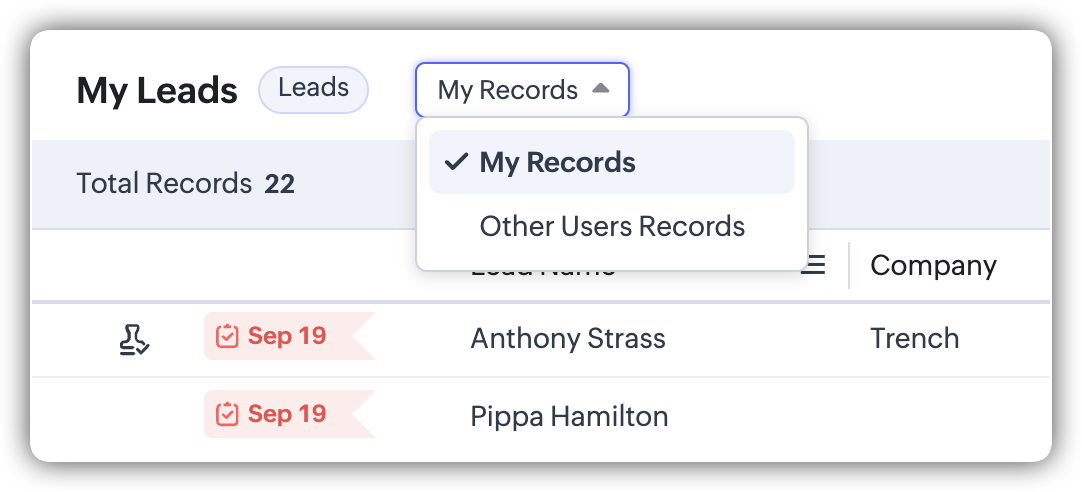
Task: Sort by the Company column header
Action: (x=932, y=265)
